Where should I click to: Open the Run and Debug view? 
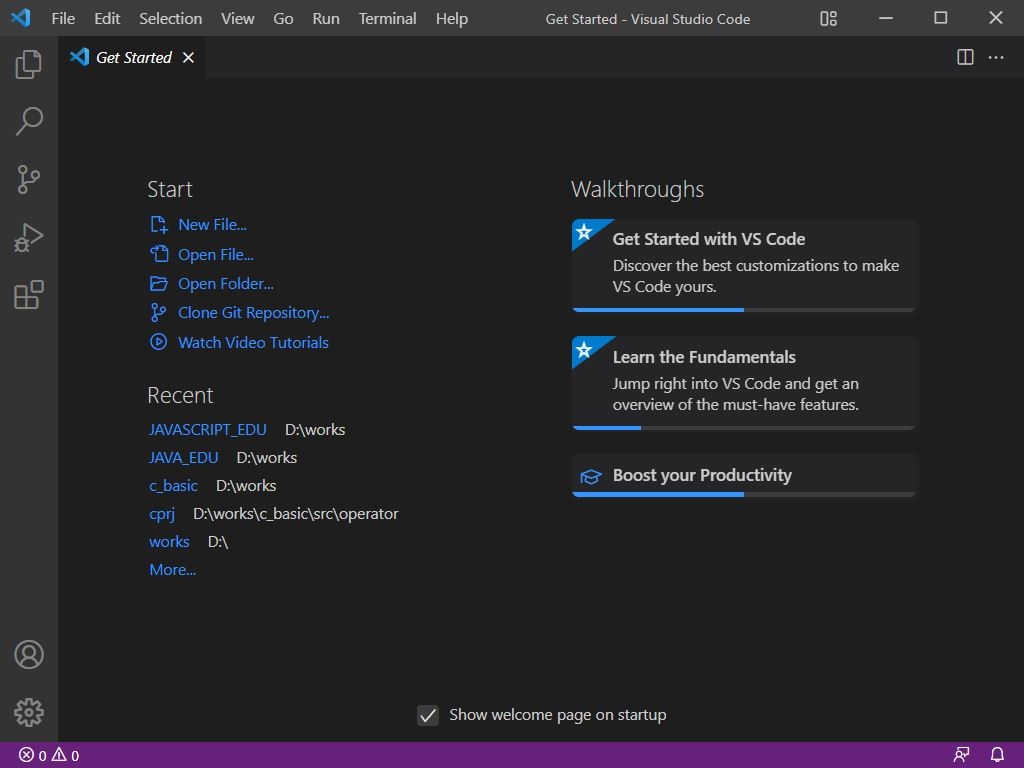(x=29, y=238)
